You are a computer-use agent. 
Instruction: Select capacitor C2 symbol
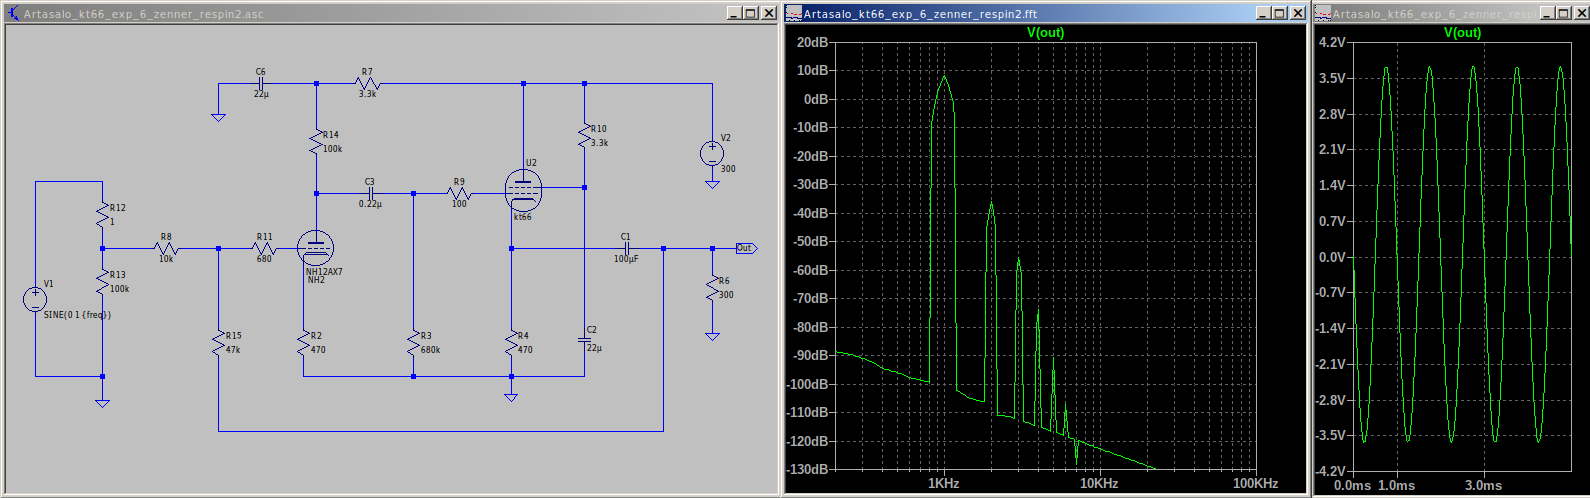pyautogui.click(x=584, y=340)
